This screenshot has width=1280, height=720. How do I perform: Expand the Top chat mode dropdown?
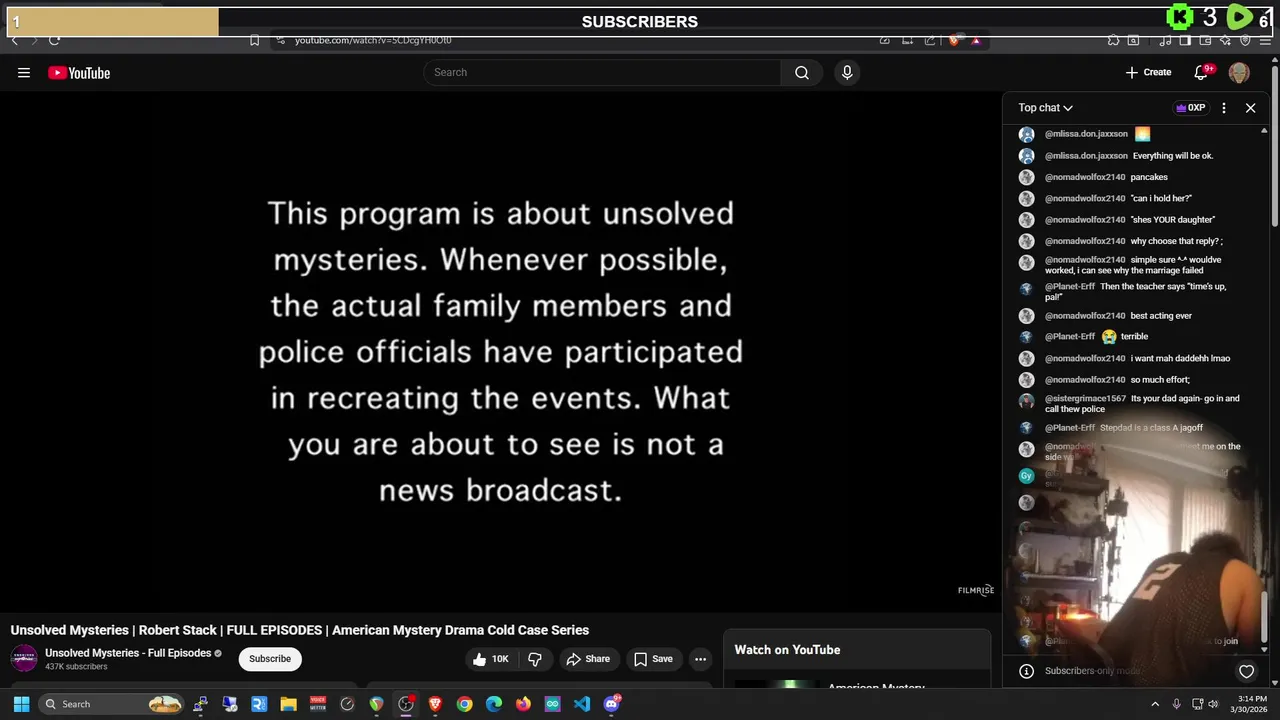coord(1045,107)
